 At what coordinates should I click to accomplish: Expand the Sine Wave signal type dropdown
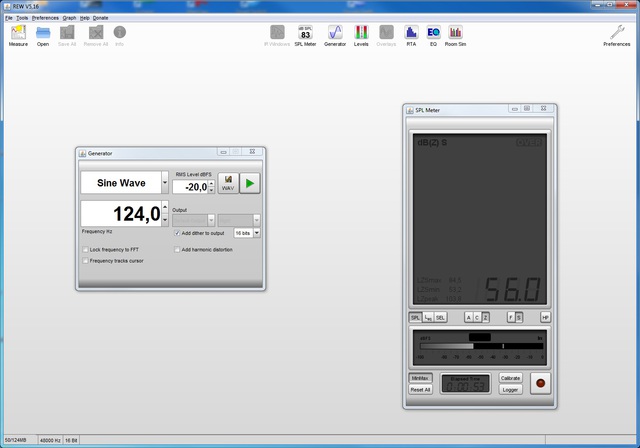pyautogui.click(x=164, y=184)
